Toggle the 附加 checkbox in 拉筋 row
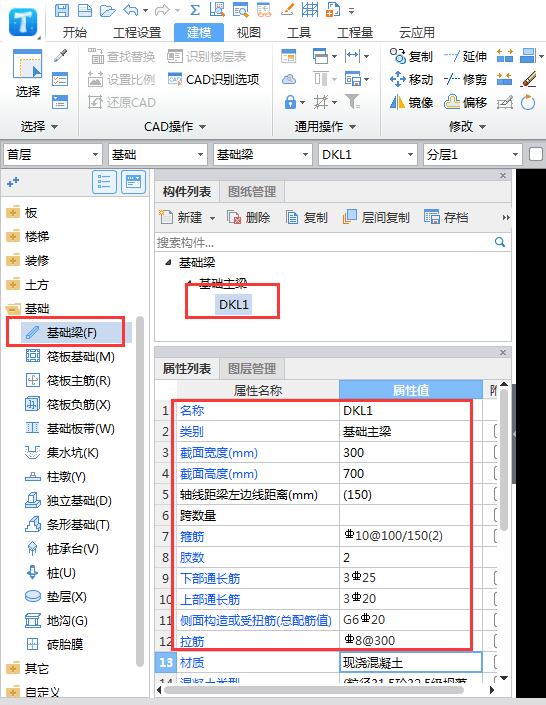The height and width of the screenshot is (705, 546). [495, 641]
